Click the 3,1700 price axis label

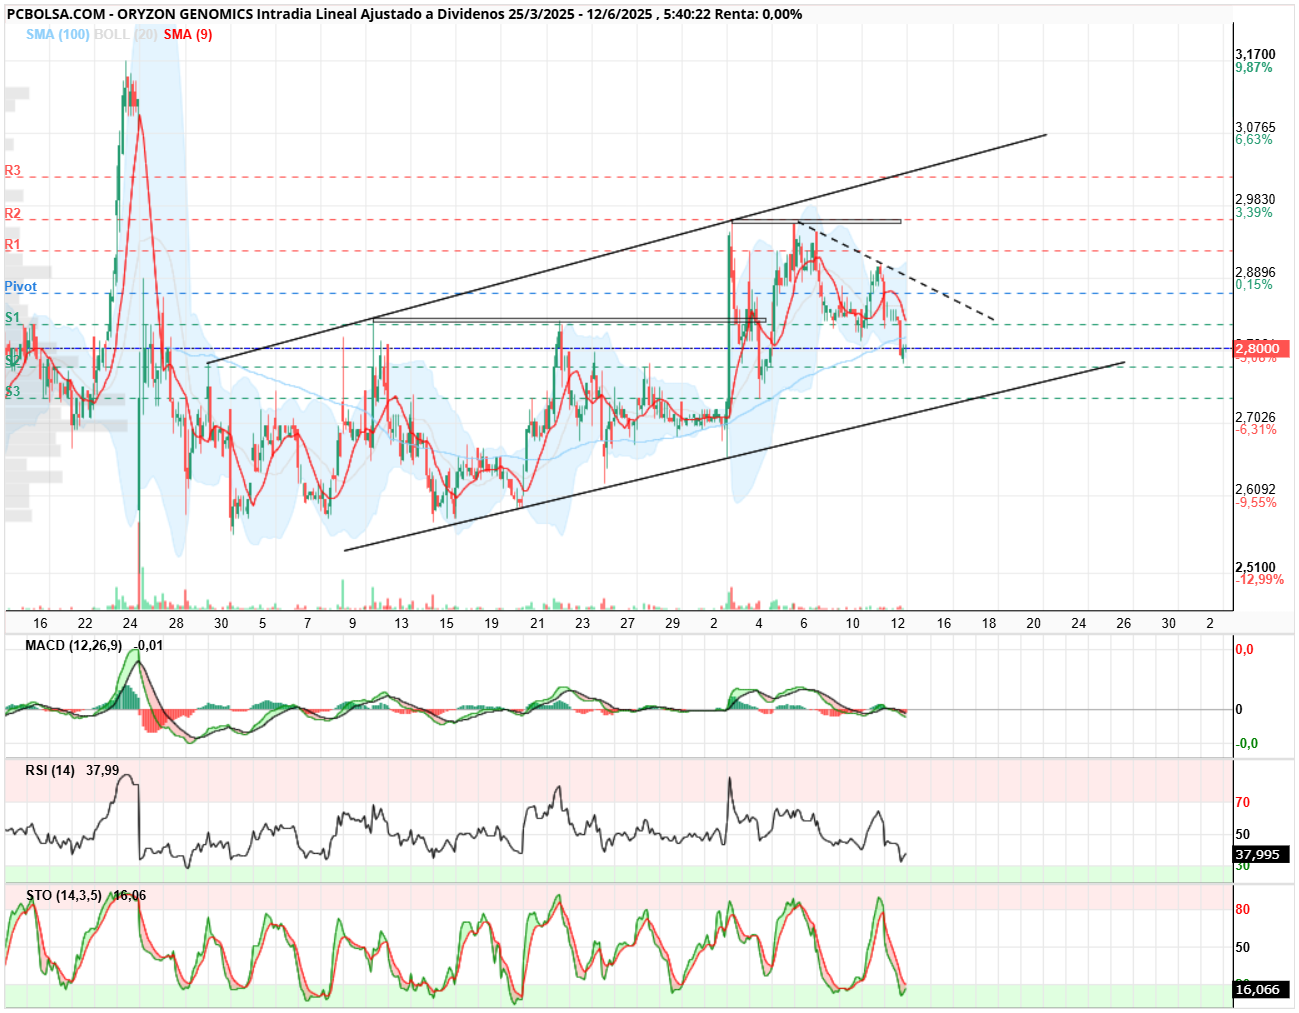(1255, 55)
